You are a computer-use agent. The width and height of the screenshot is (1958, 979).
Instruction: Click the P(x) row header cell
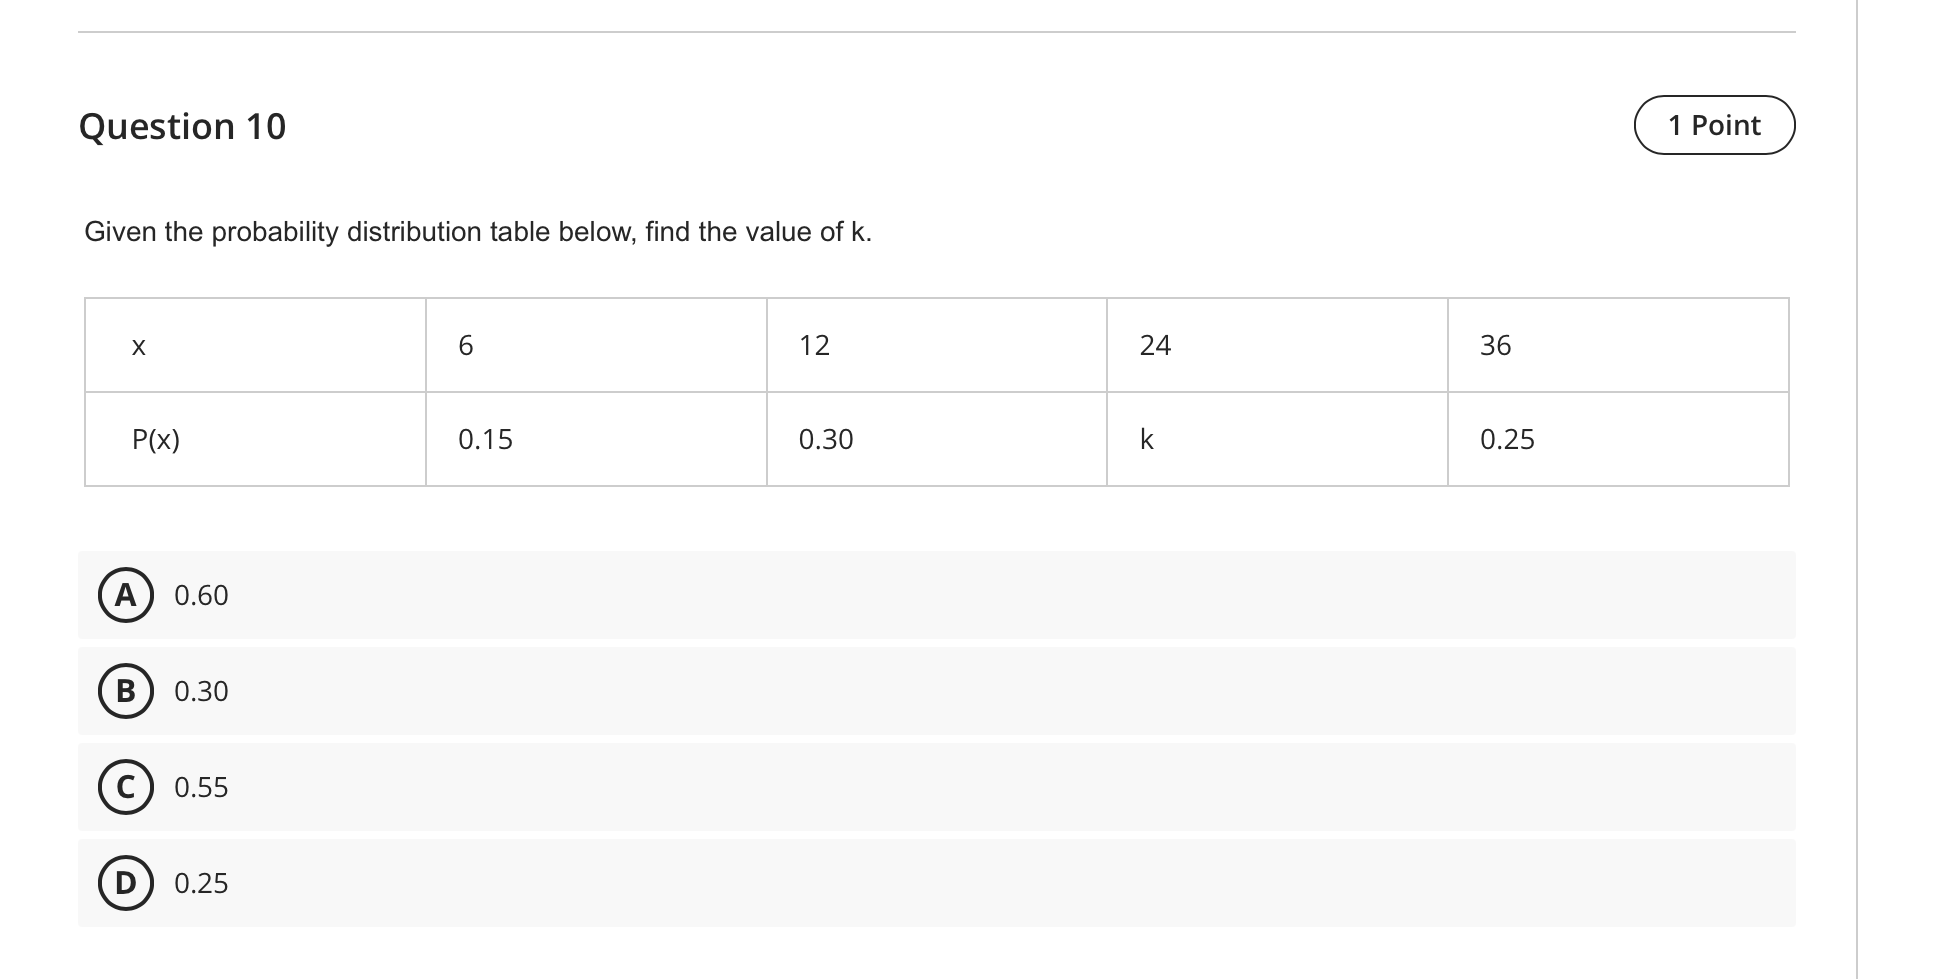[255, 438]
